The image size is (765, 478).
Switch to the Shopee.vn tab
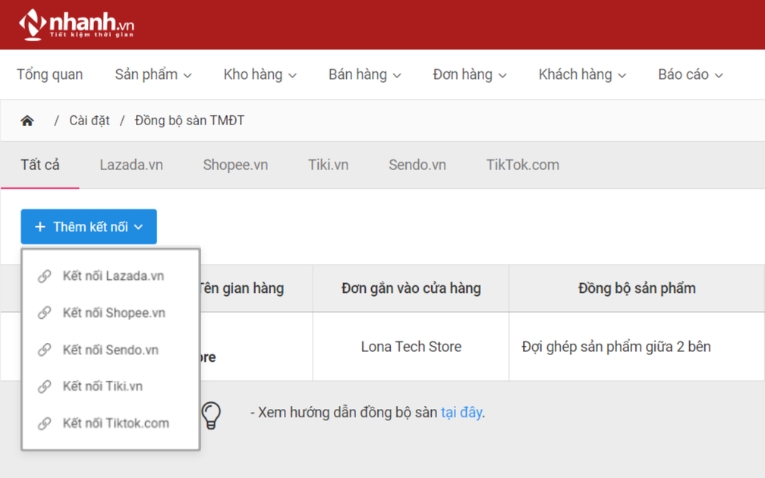(x=235, y=165)
